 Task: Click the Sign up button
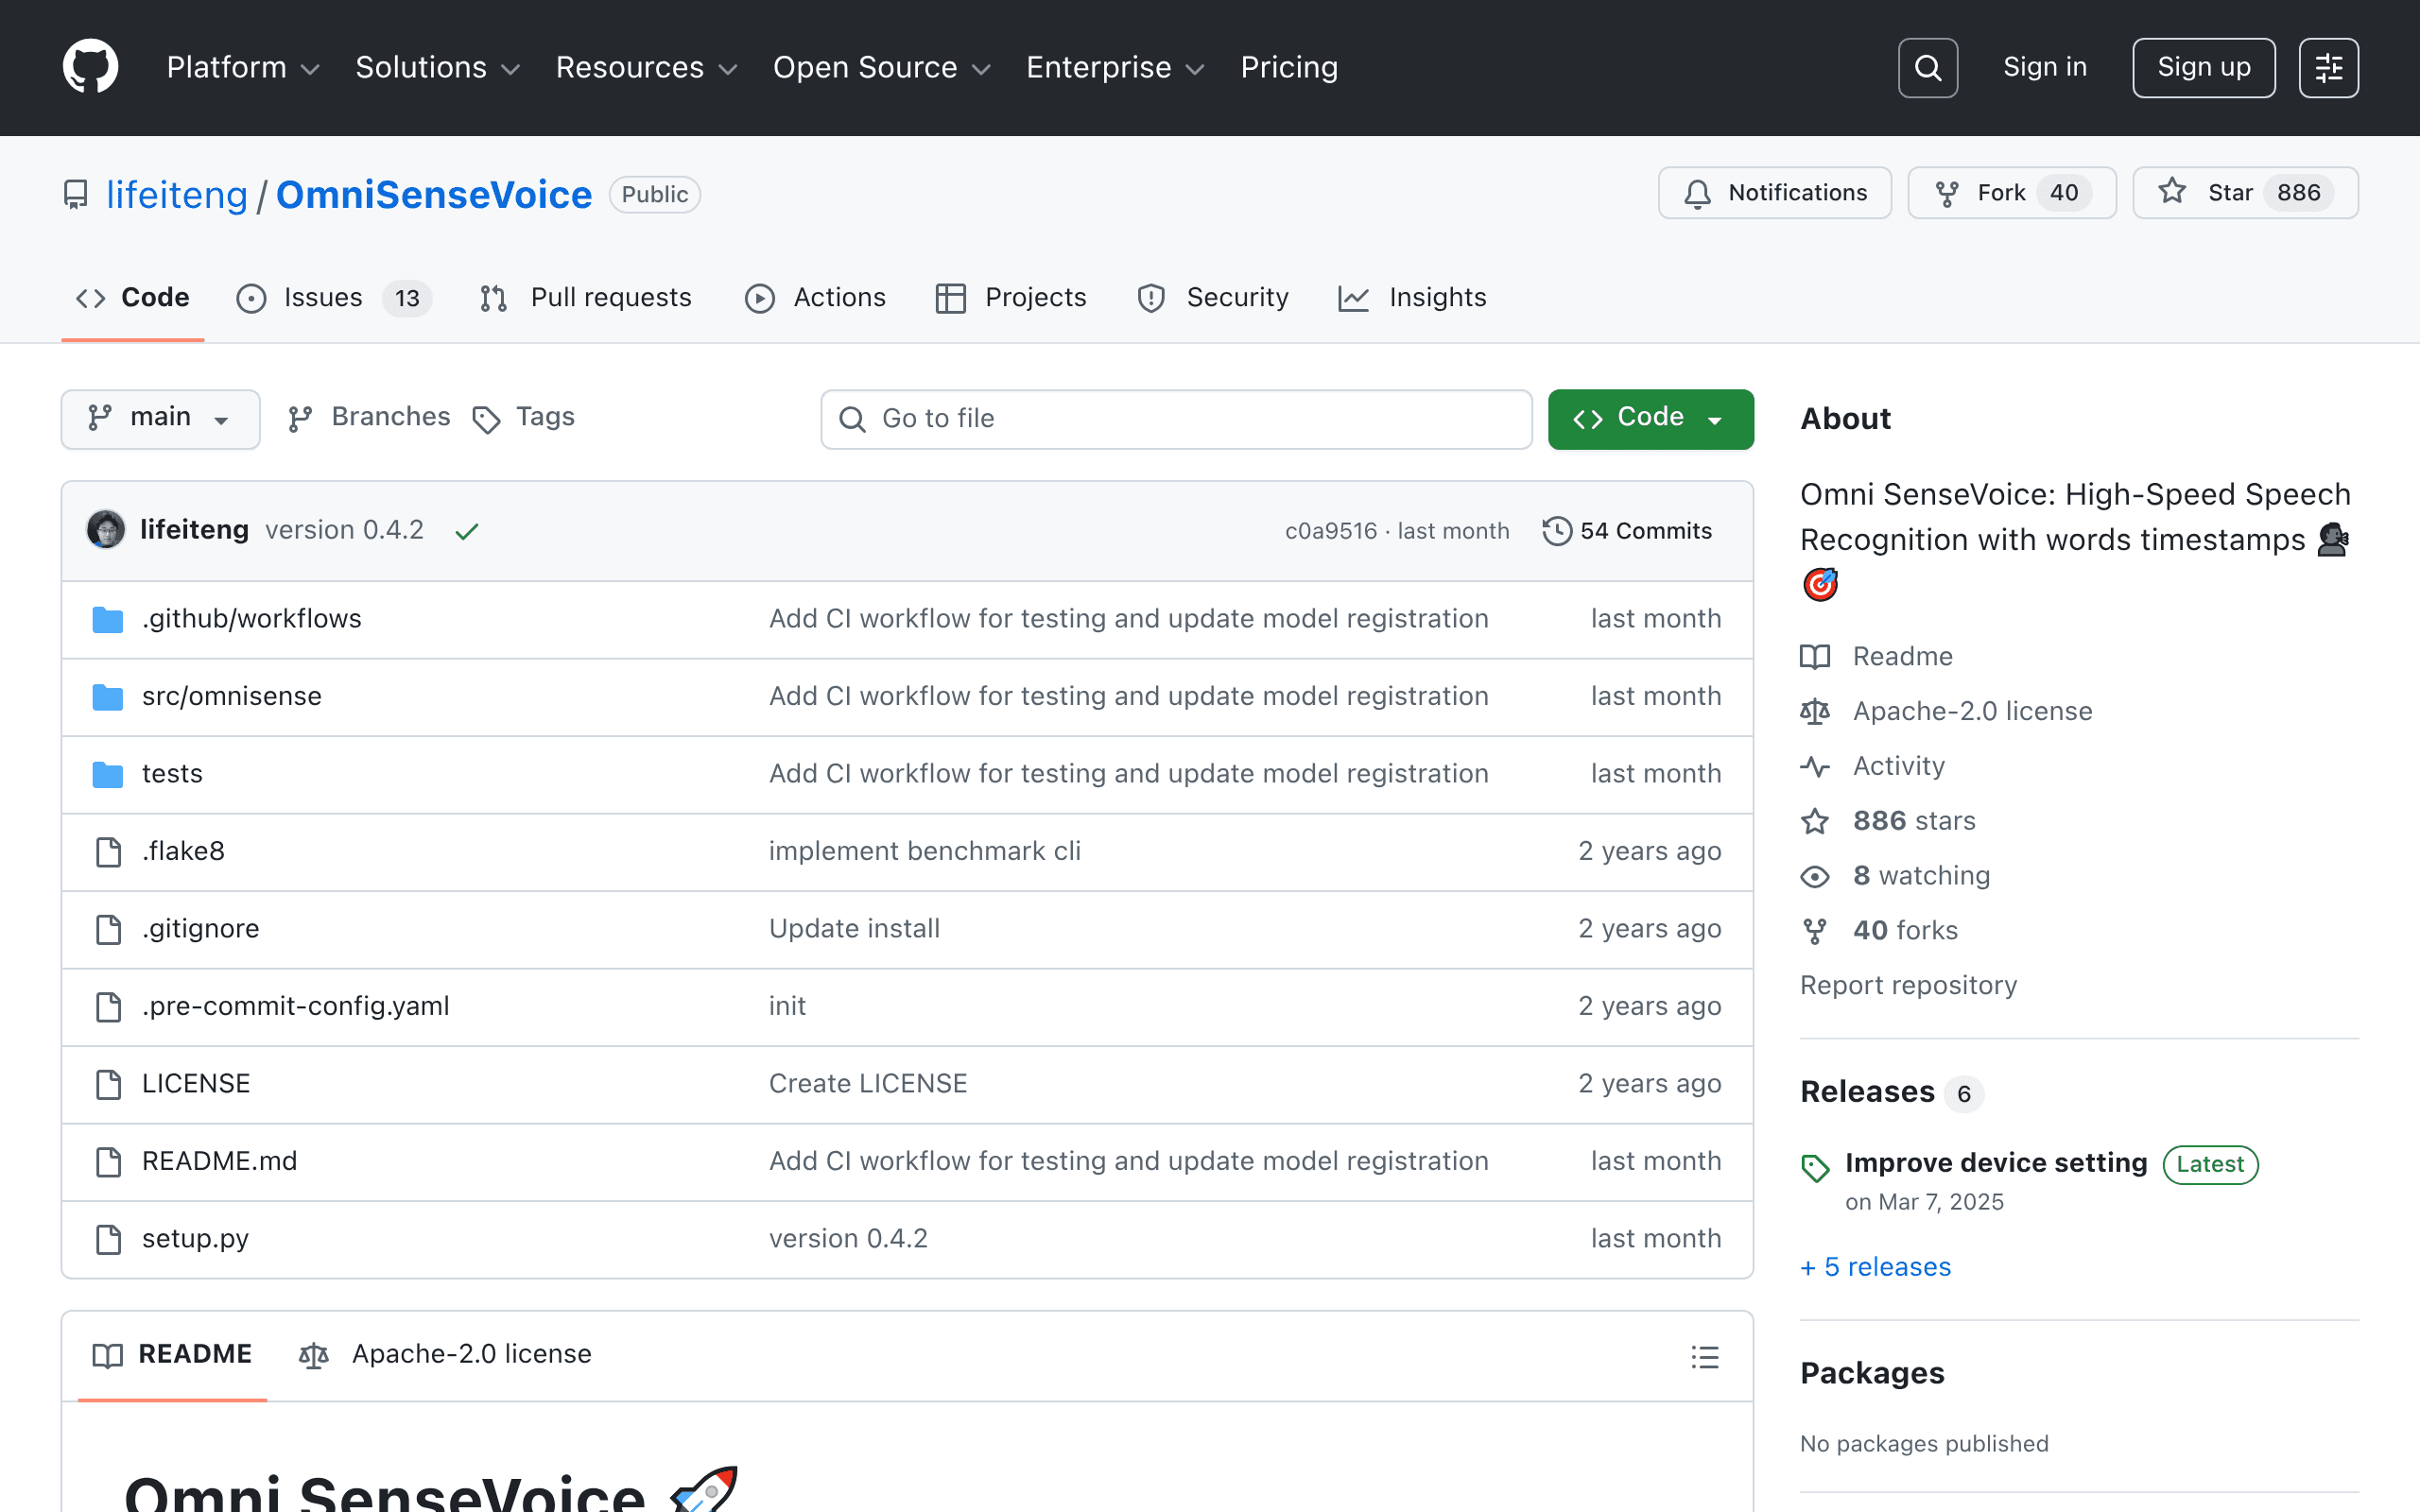(2203, 68)
